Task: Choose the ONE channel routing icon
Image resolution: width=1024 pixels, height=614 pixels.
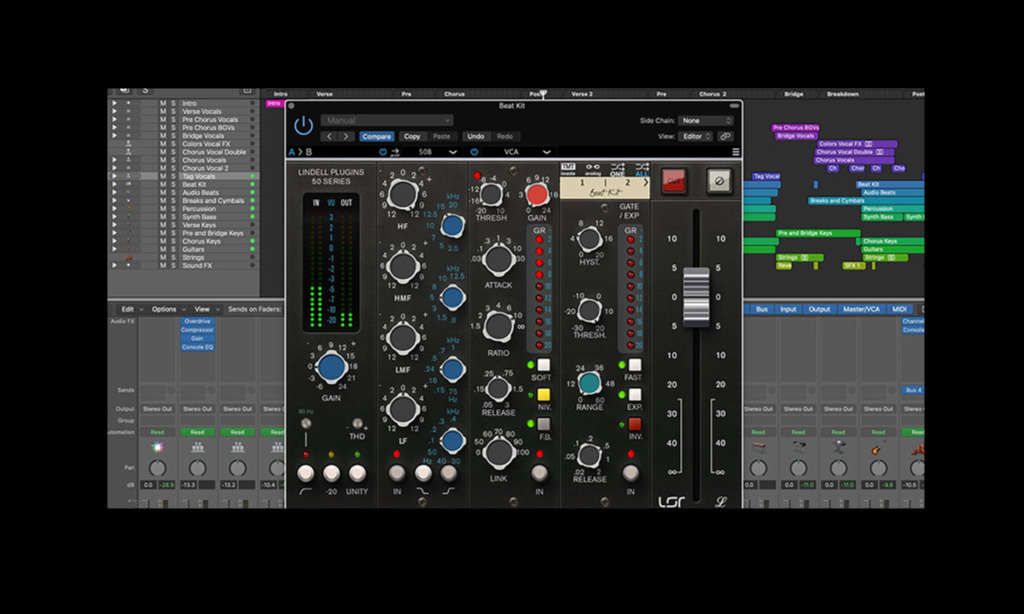Action: (617, 169)
